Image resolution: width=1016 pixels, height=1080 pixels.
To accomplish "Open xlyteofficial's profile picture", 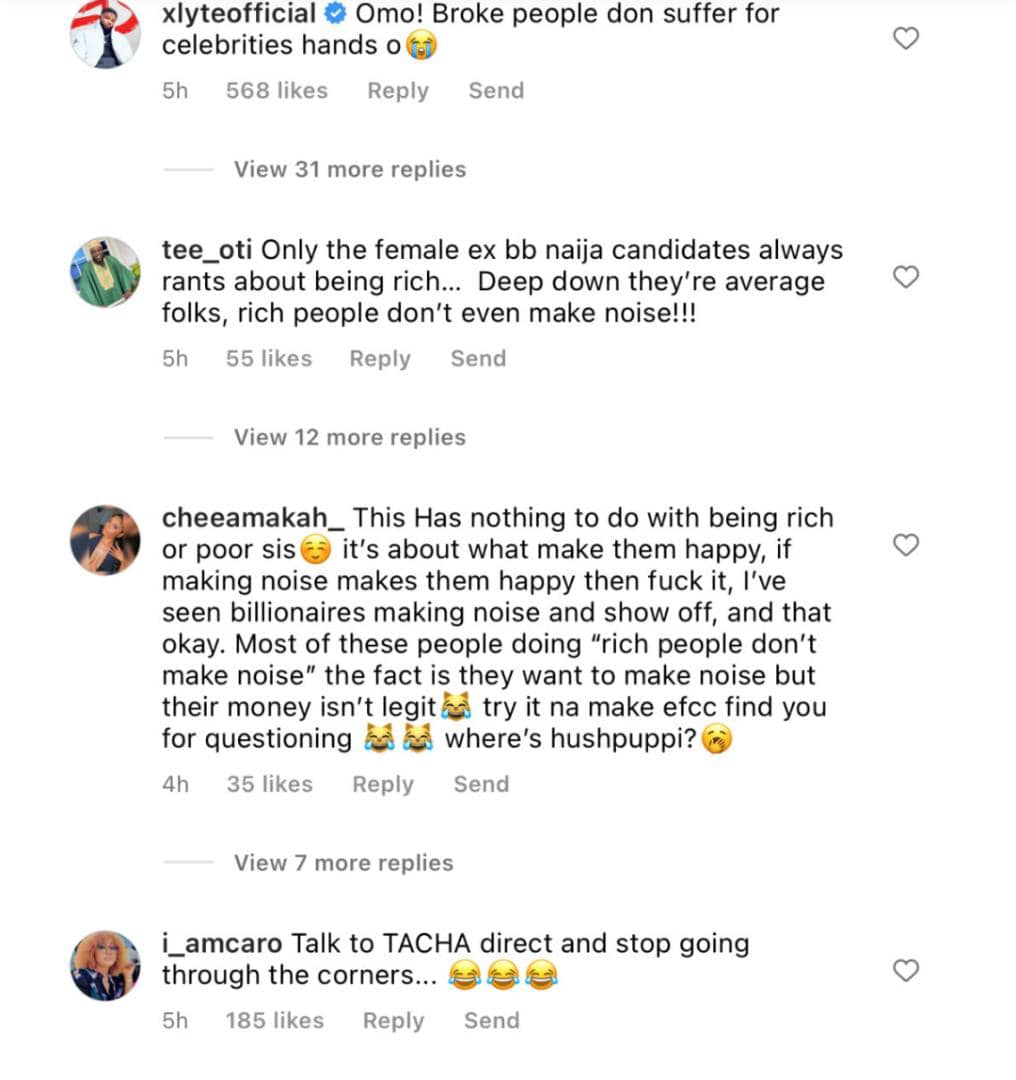I will [x=105, y=34].
